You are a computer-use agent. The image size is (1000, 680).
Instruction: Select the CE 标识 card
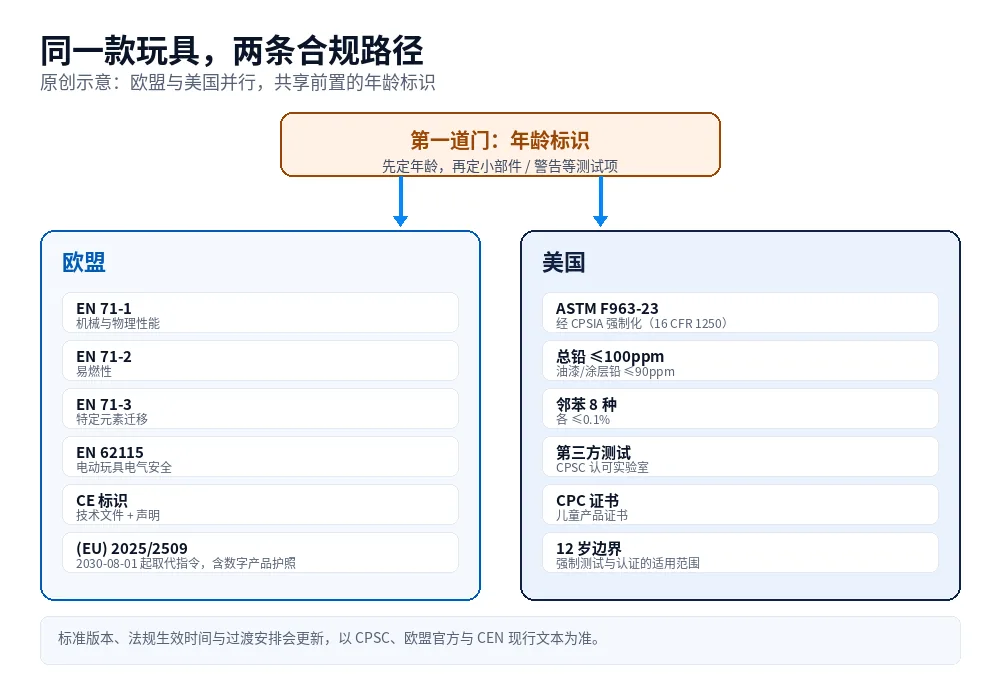click(x=260, y=505)
